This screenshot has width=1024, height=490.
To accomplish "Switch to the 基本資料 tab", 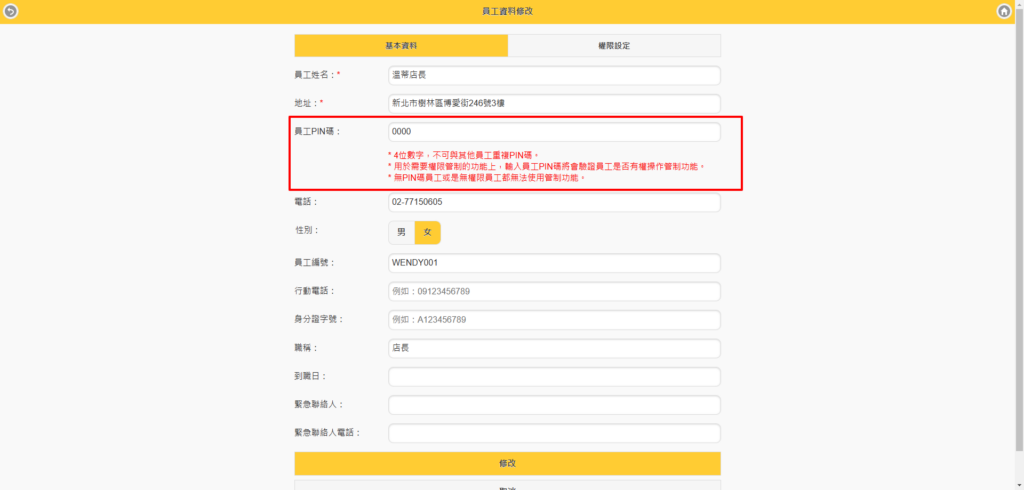I will click(401, 46).
